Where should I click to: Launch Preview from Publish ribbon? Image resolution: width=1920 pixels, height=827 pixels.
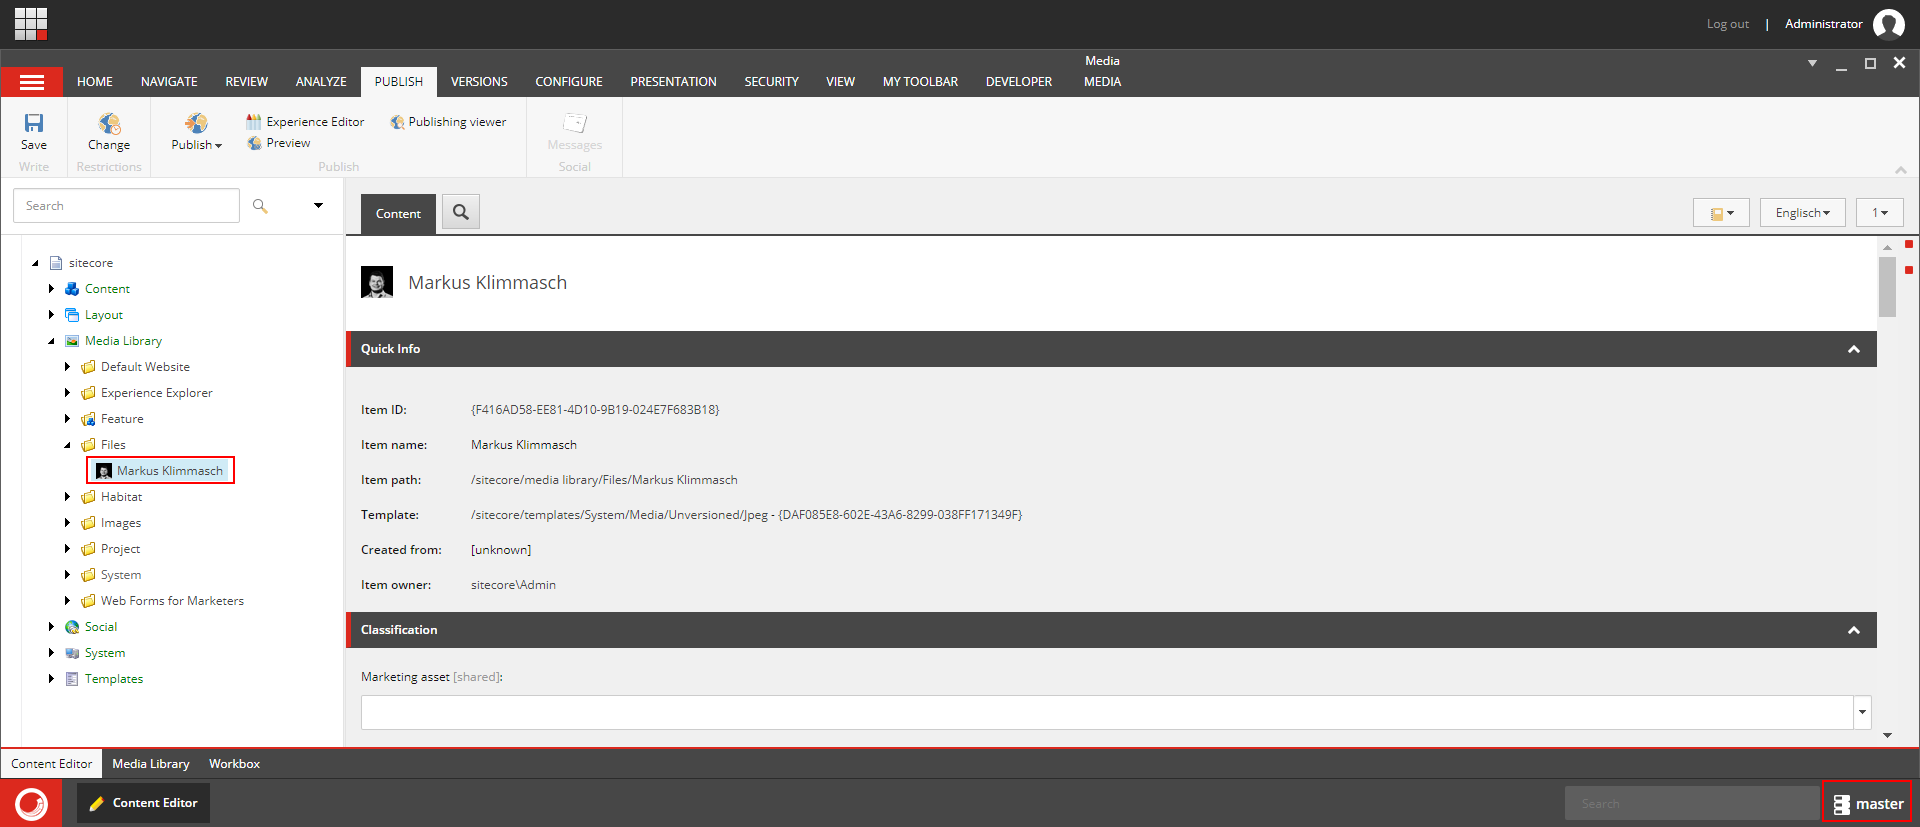click(278, 143)
